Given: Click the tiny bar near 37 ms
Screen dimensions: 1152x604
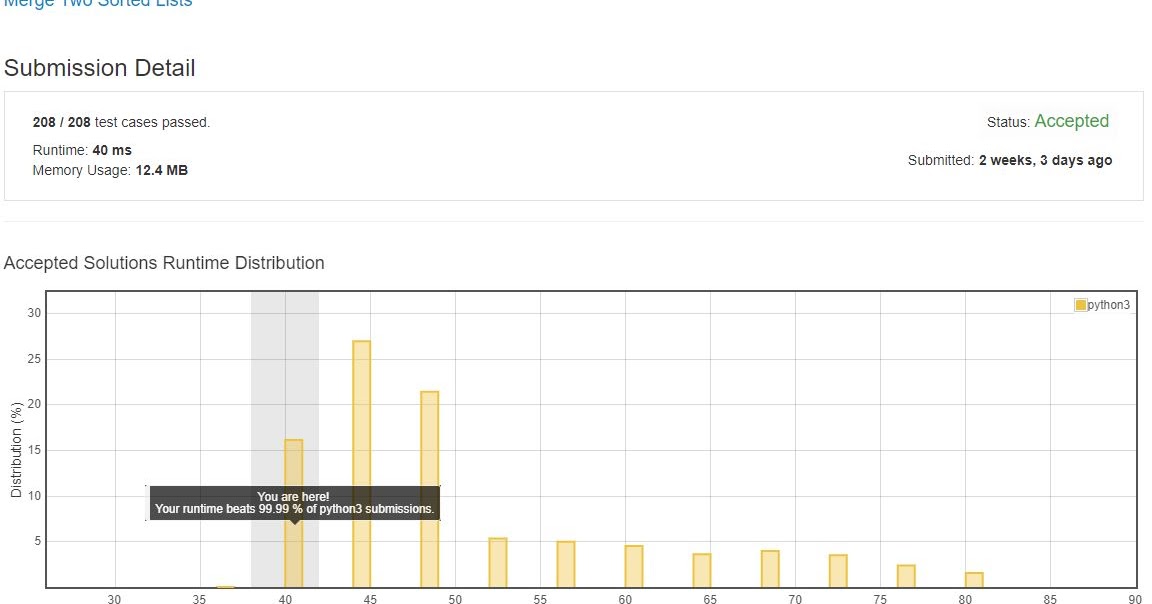Looking at the screenshot, I should coord(226,587).
